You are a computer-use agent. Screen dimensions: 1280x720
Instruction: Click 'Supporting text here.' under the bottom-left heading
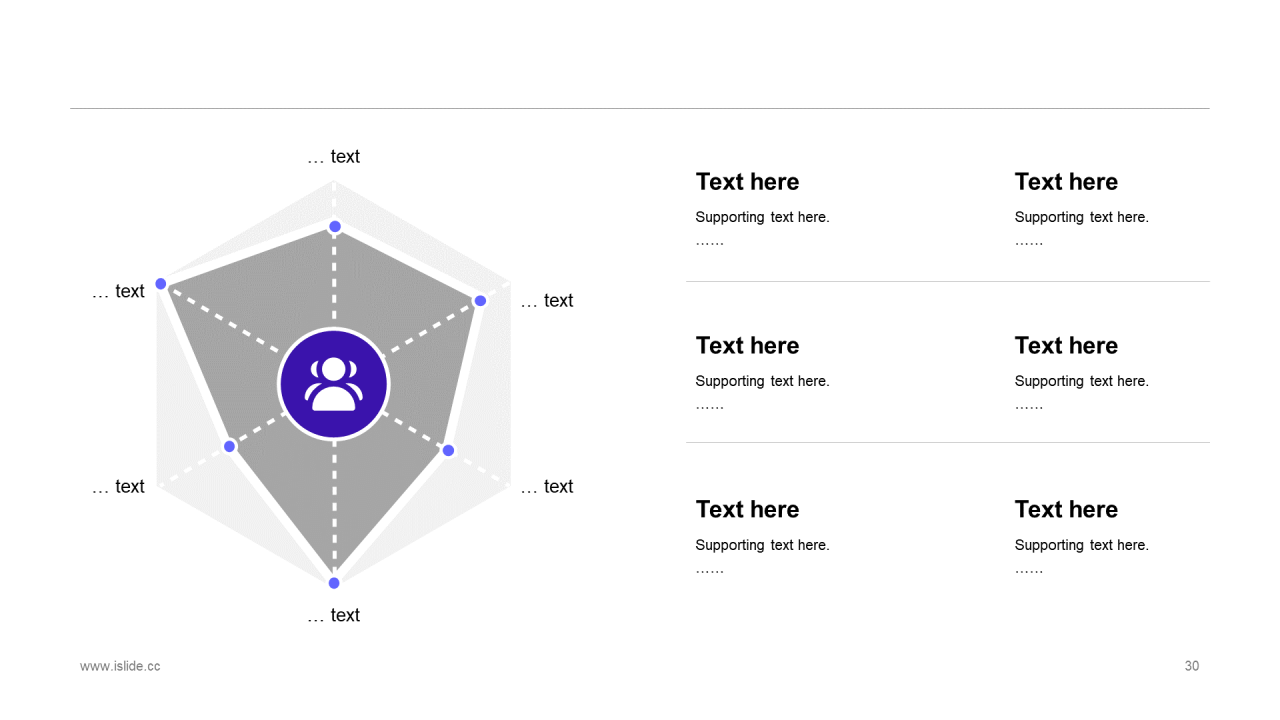[x=762, y=545]
